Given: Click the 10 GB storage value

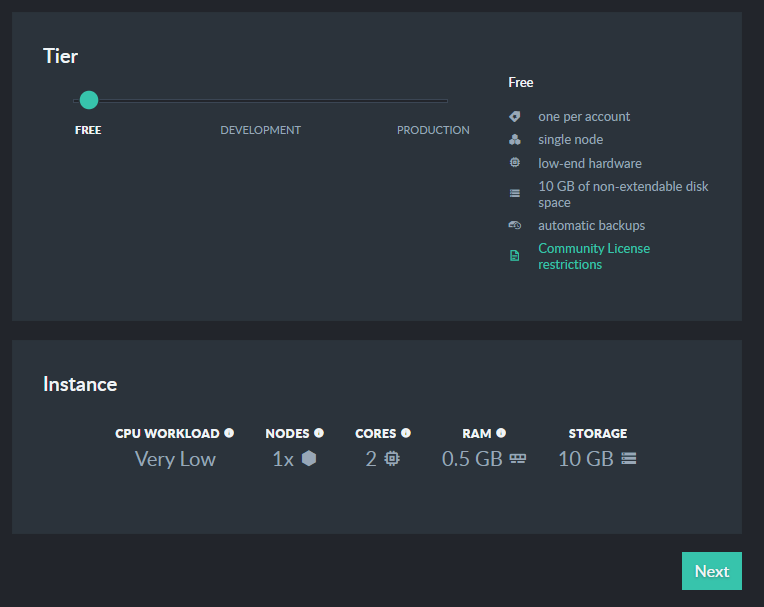Looking at the screenshot, I should [586, 459].
